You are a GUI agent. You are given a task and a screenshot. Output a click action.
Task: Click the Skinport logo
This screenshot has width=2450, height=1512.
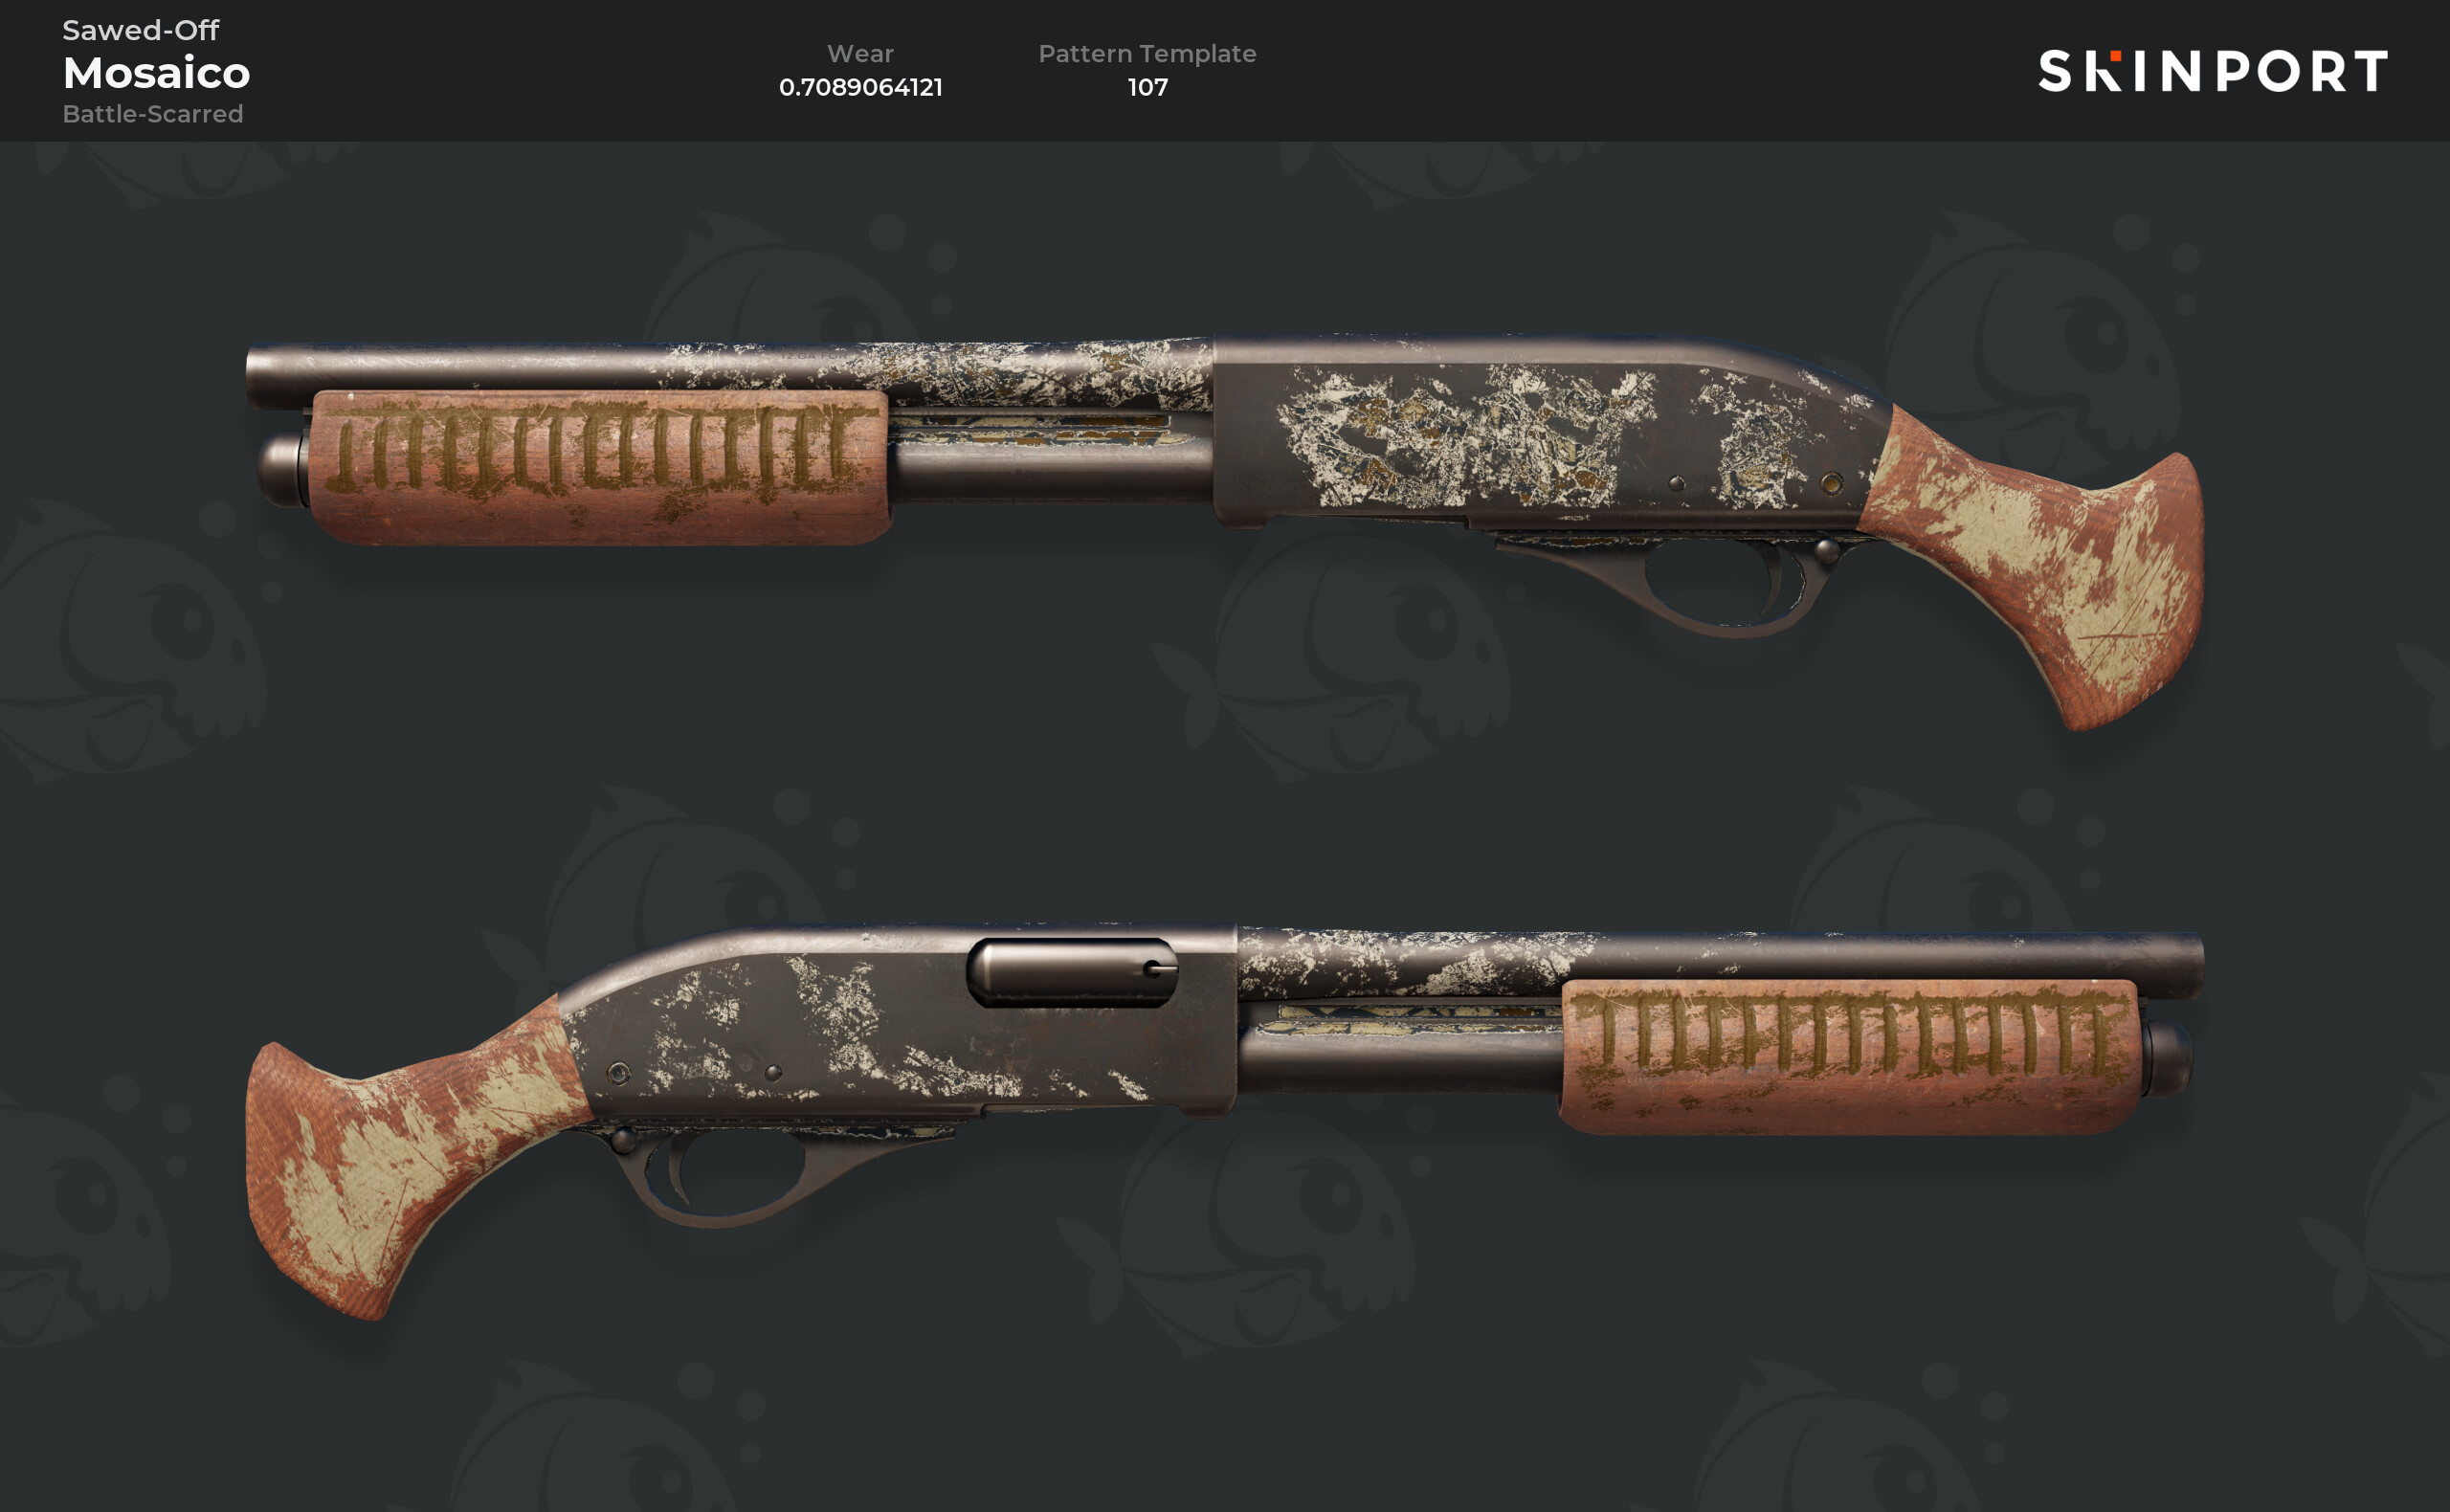click(x=2212, y=71)
